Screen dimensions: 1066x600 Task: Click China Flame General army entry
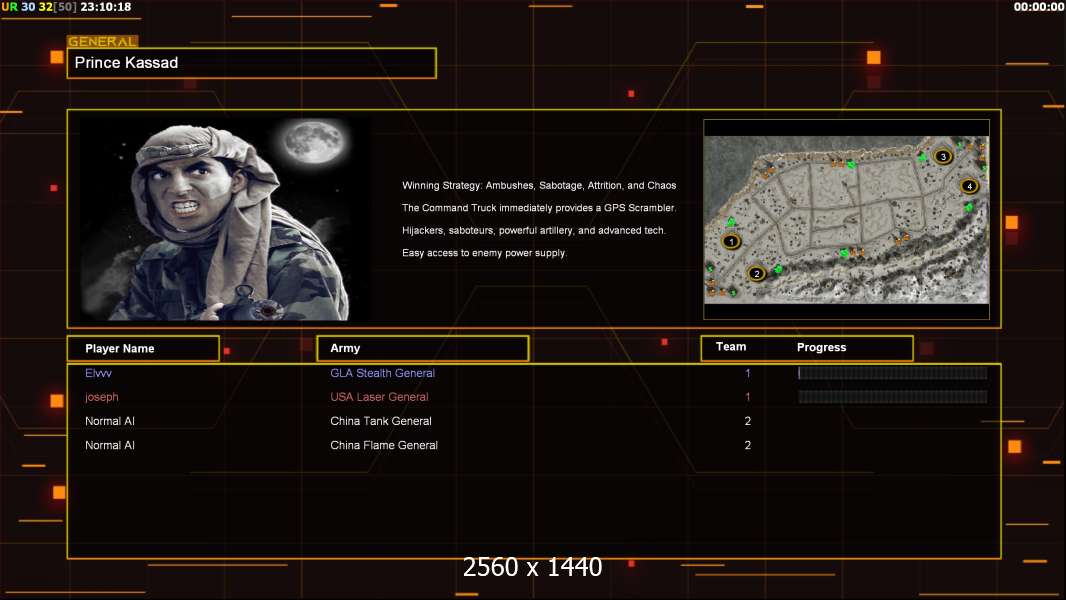point(384,445)
